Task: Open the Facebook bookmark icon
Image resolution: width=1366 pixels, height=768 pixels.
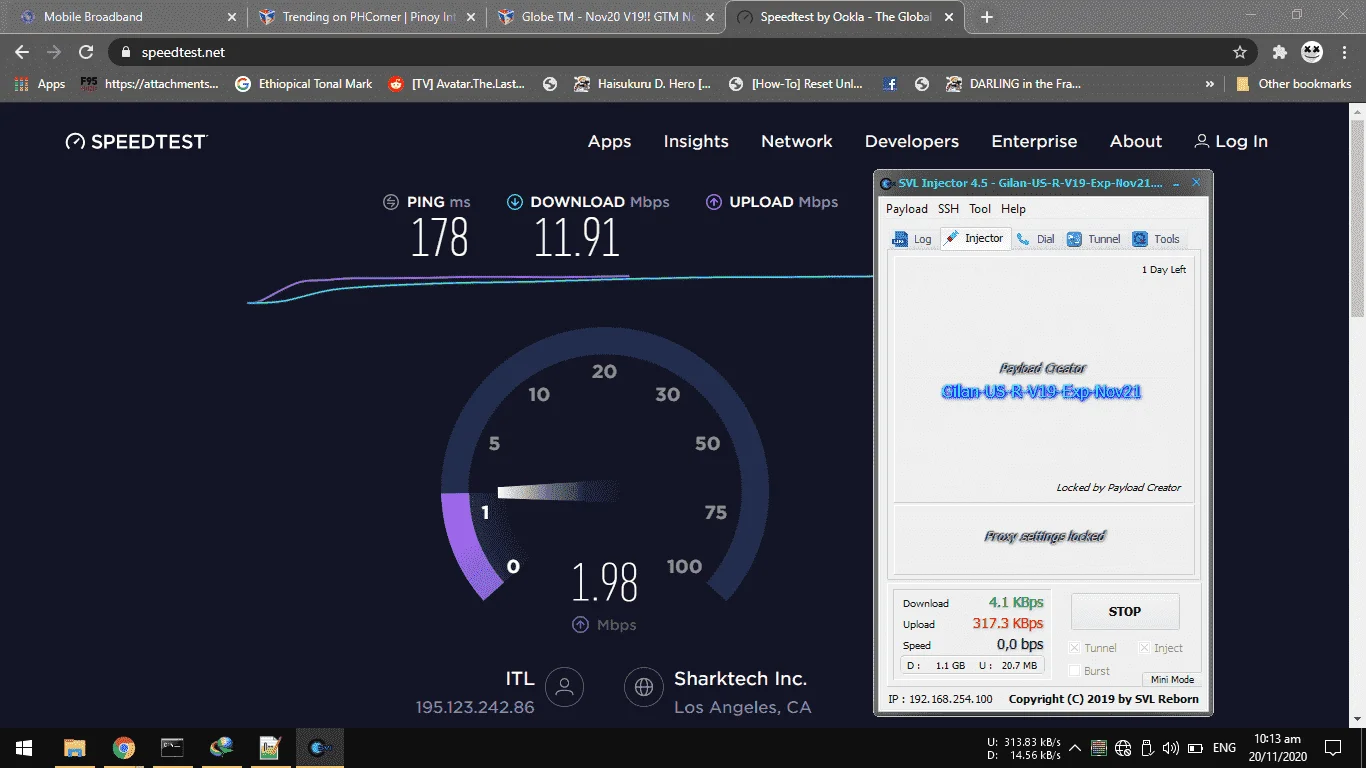Action: click(x=890, y=84)
